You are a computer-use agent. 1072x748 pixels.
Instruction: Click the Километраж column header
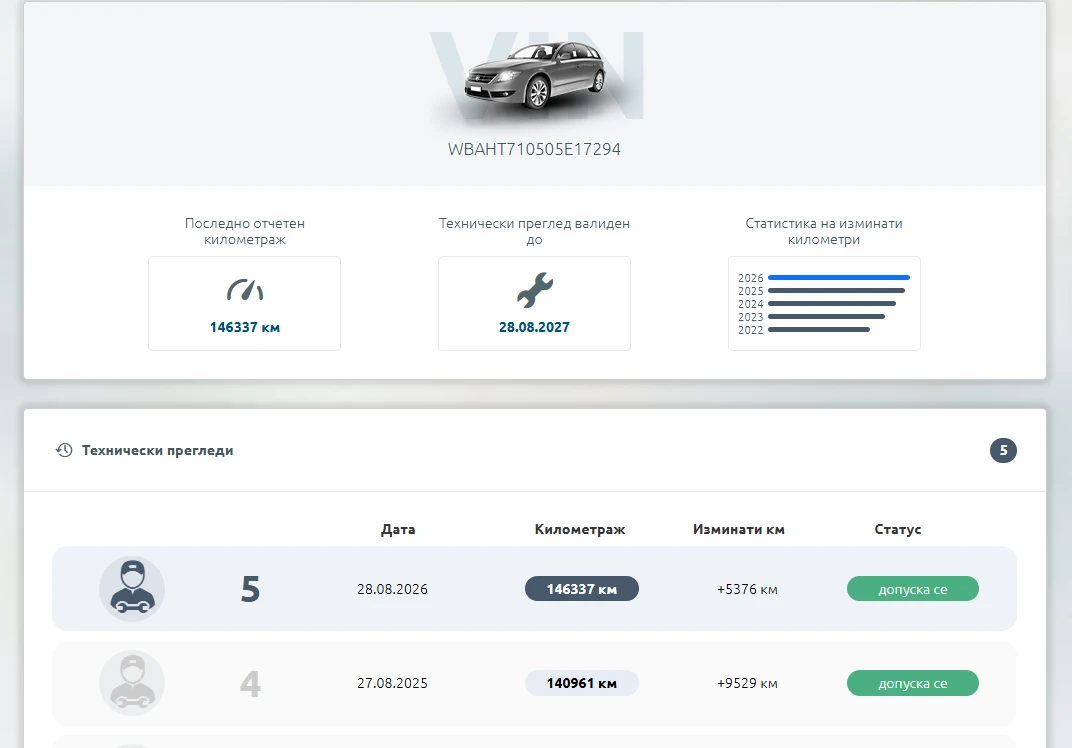[580, 529]
